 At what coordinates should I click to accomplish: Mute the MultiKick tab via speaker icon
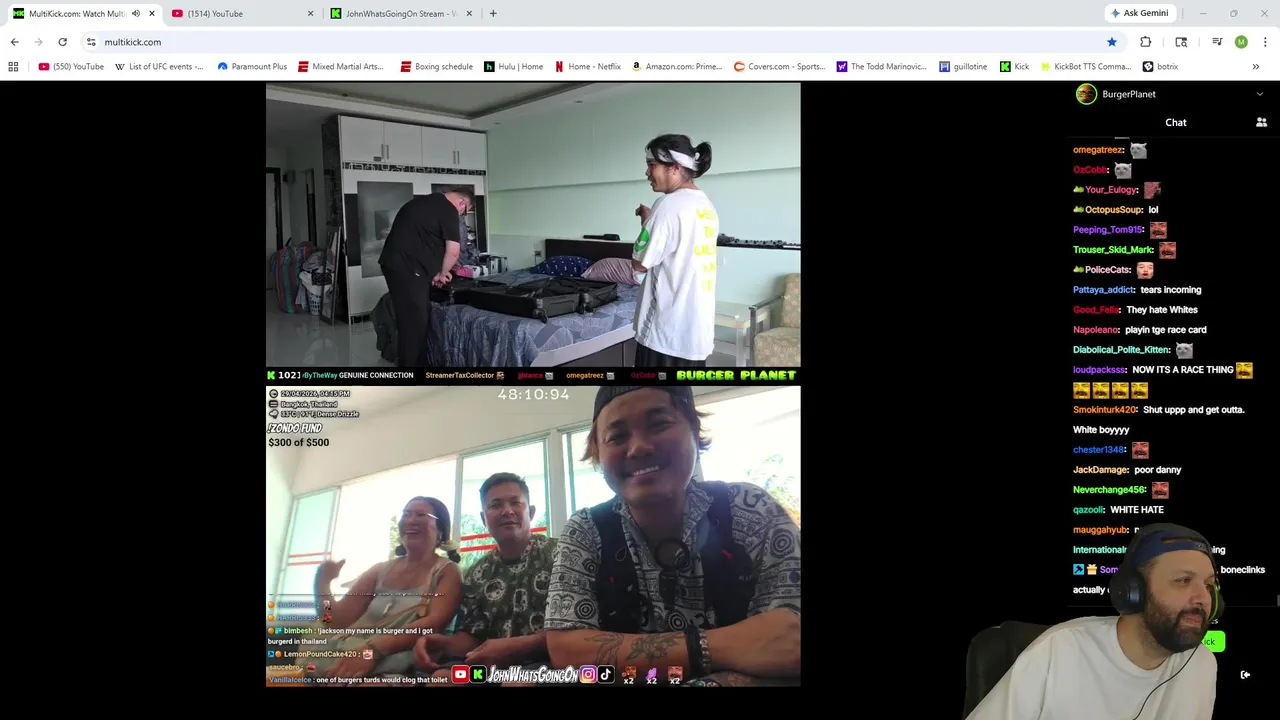coord(136,14)
